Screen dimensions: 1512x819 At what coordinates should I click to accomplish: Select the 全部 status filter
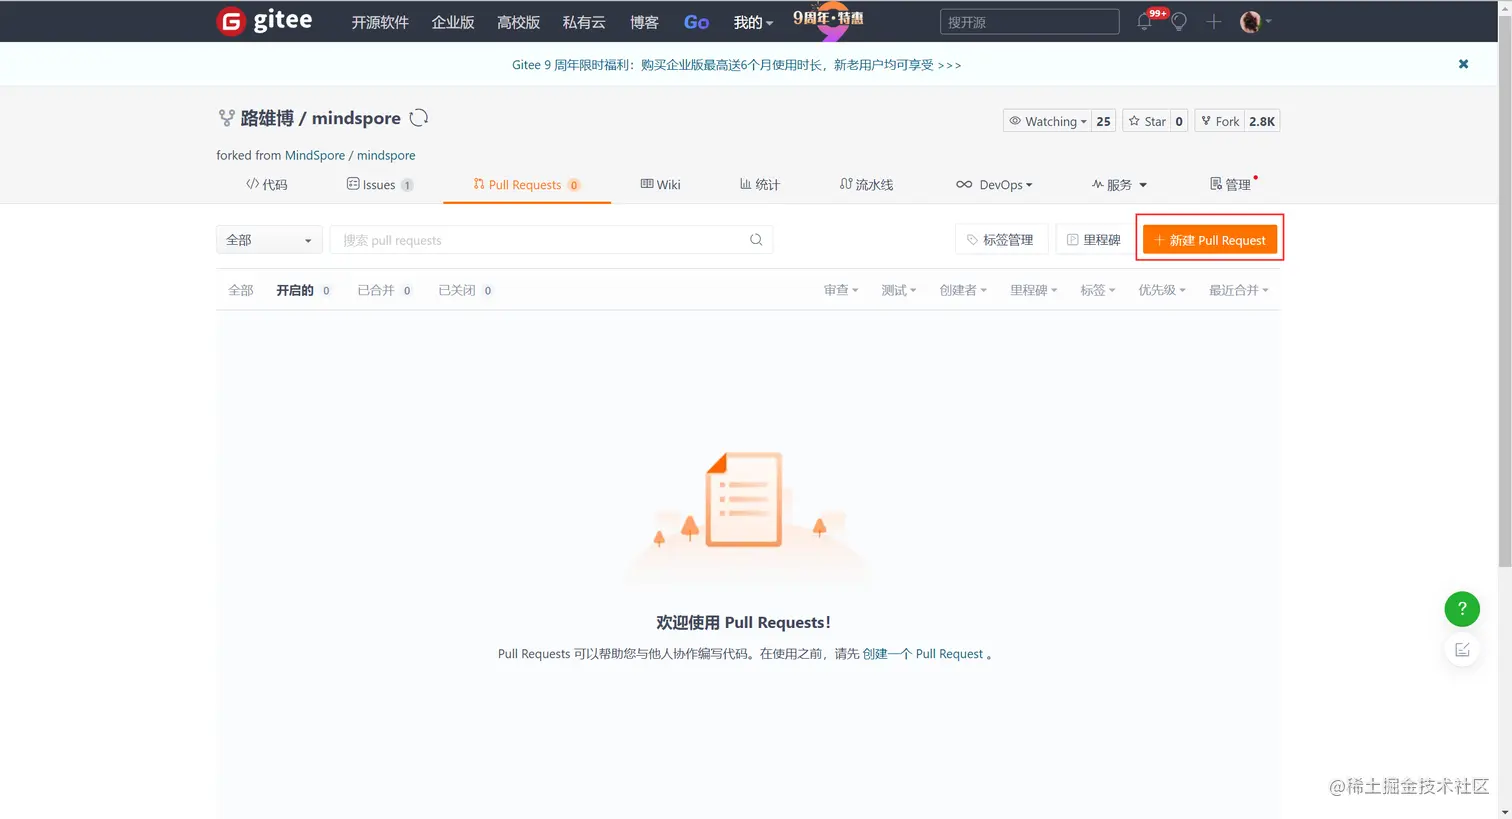pos(241,290)
